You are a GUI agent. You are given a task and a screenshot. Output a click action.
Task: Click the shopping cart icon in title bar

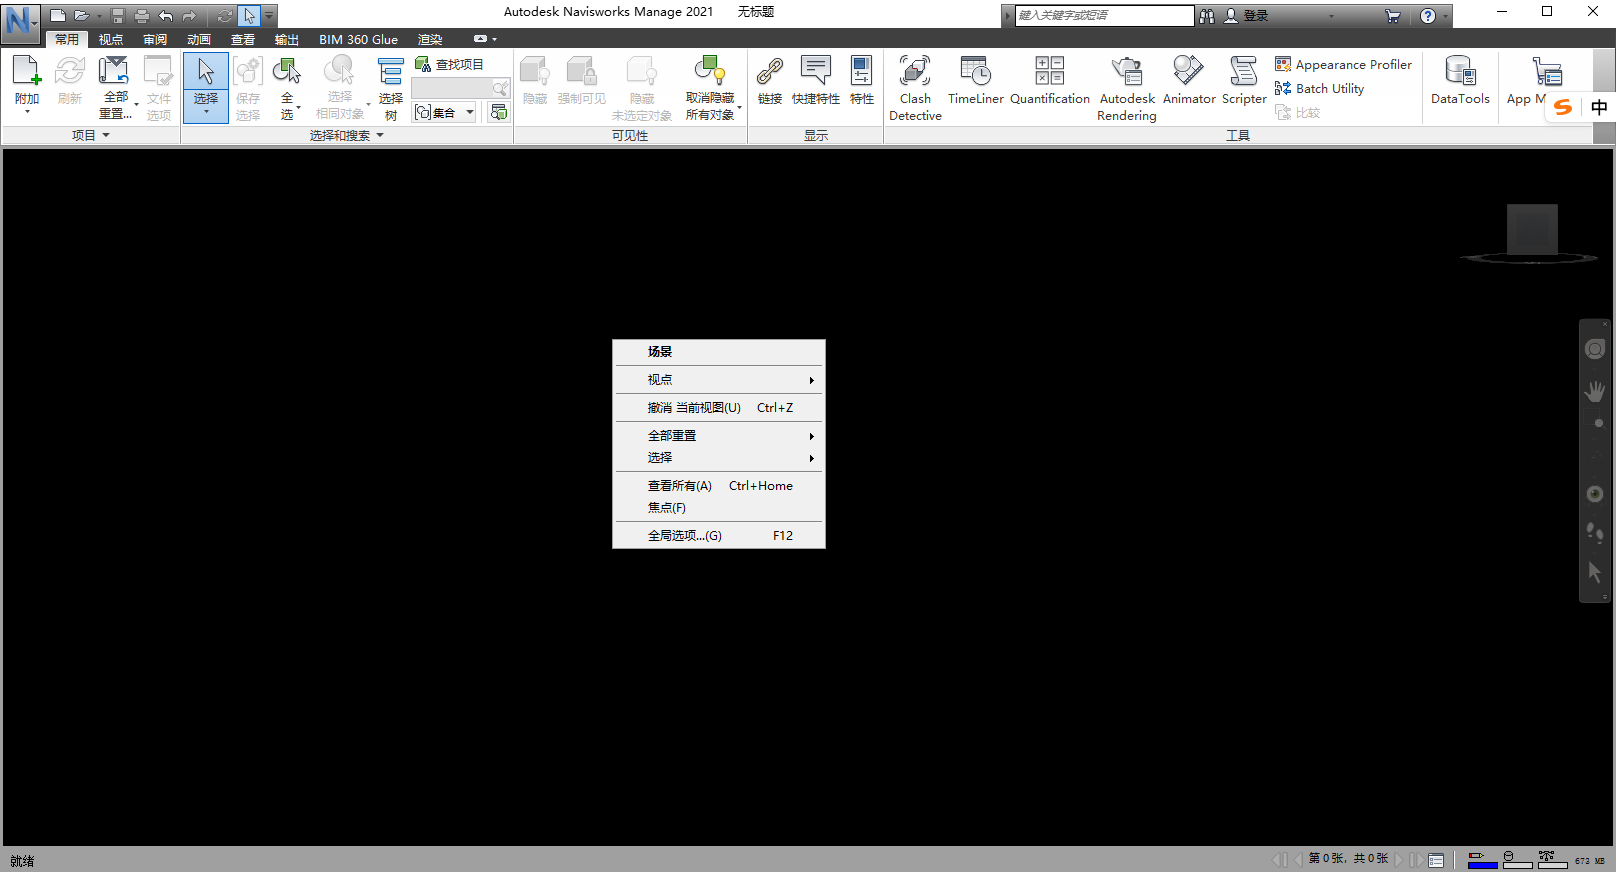(1392, 15)
